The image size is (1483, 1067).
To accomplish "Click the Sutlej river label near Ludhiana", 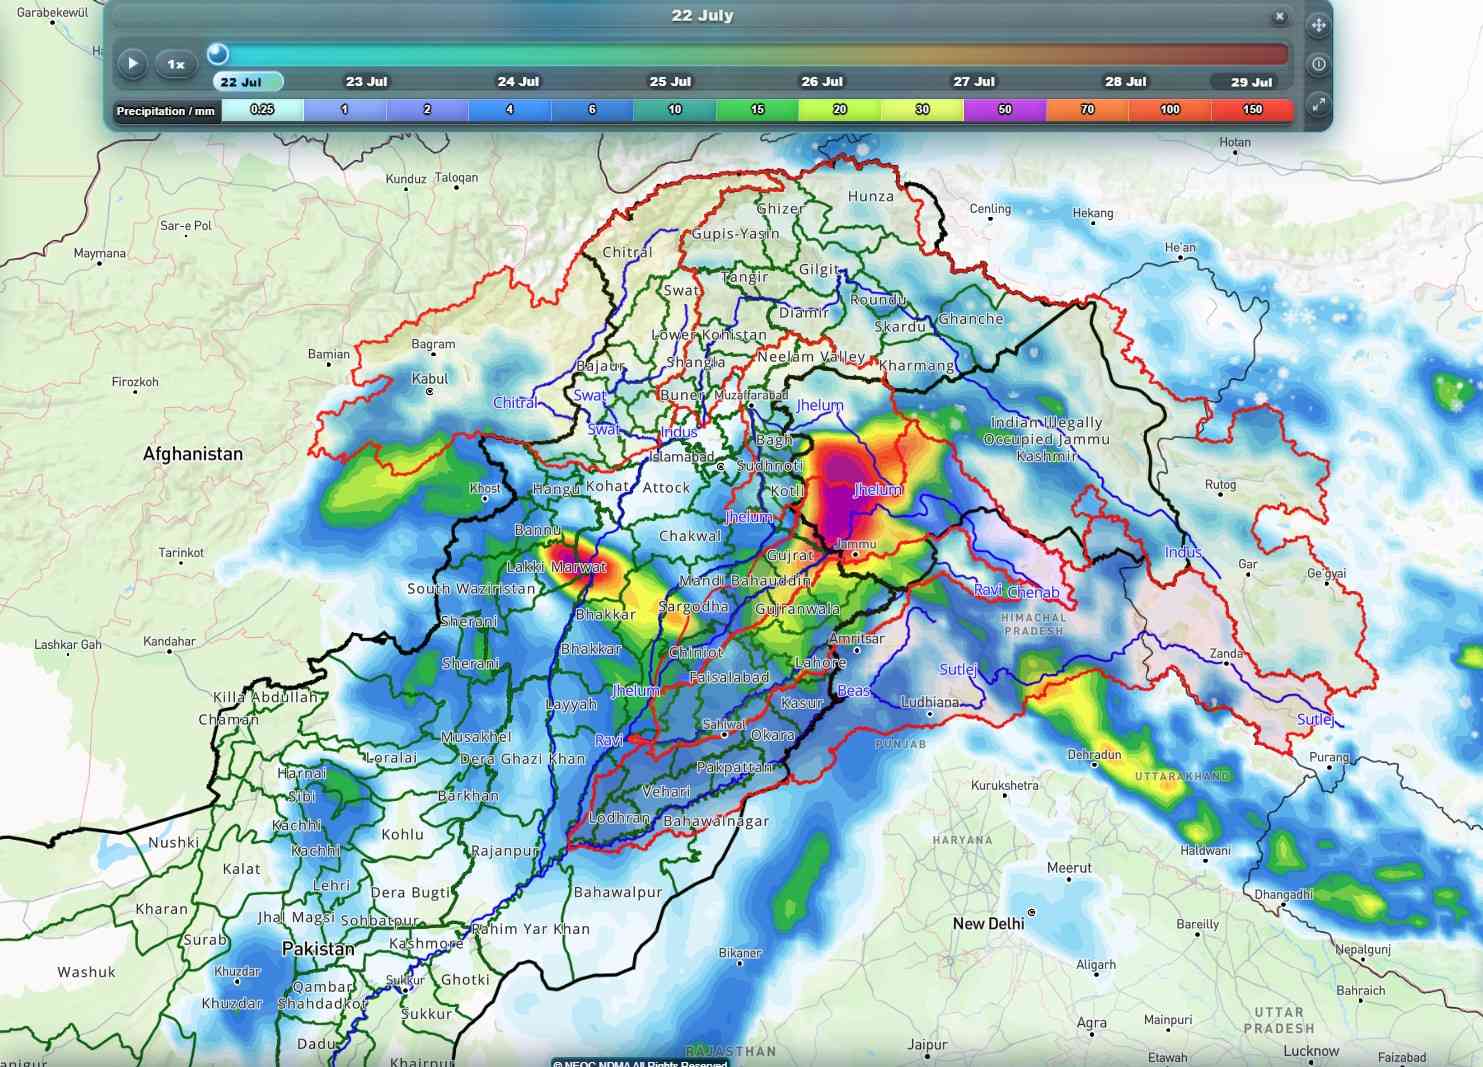I will click(958, 670).
